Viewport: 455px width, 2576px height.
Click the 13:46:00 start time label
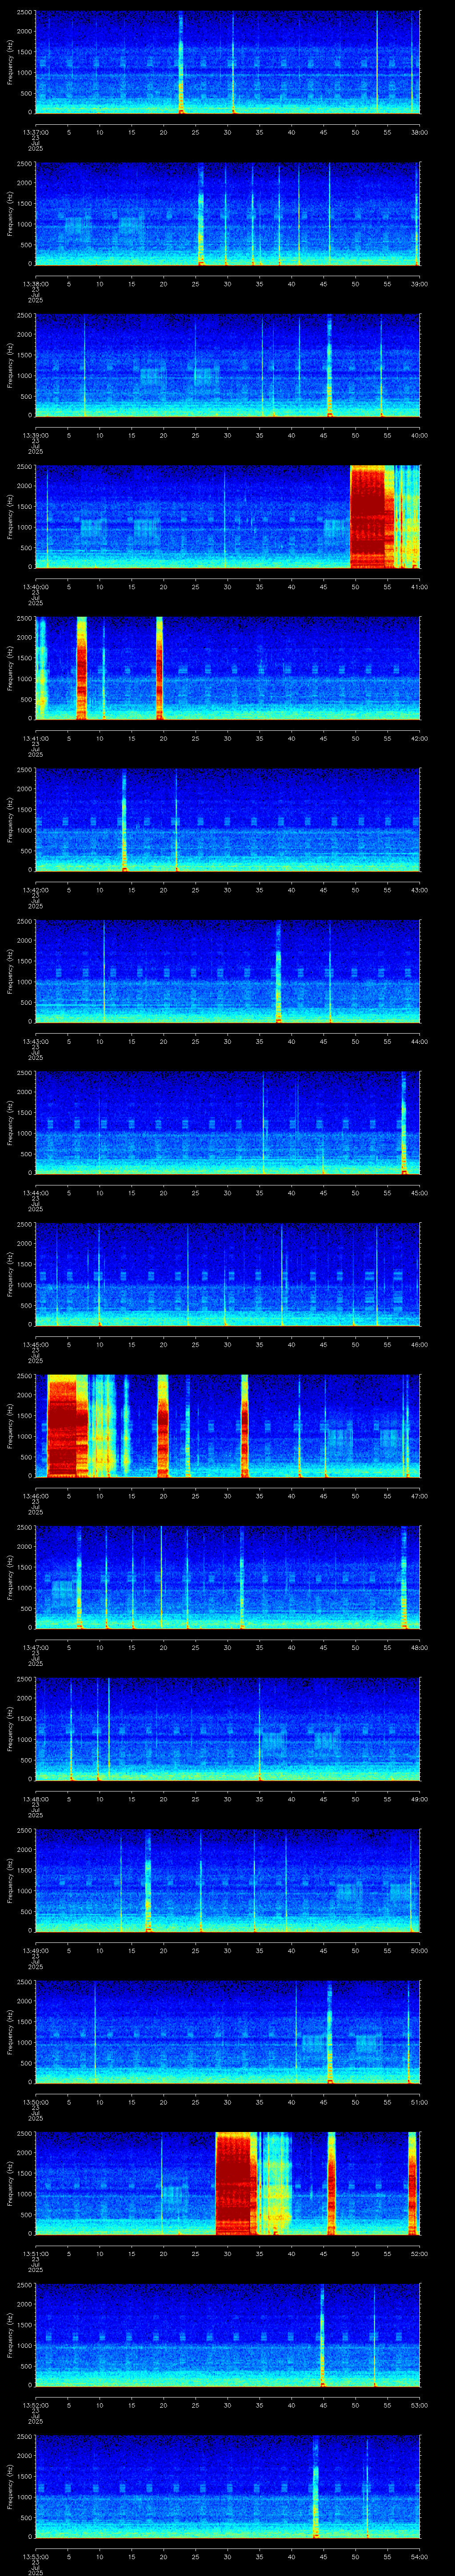click(35, 1496)
